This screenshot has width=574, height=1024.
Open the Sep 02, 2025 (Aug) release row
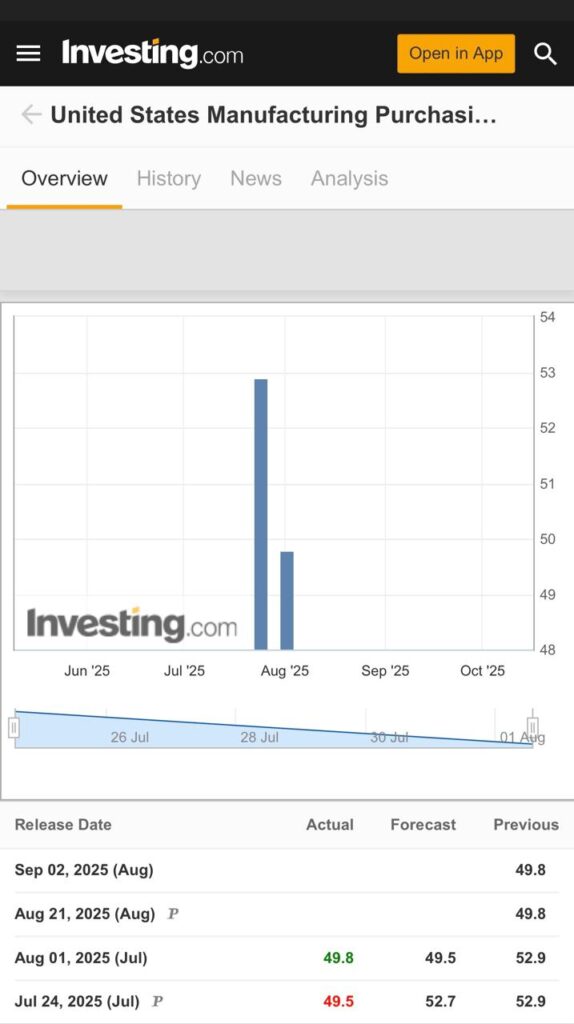tap(287, 870)
